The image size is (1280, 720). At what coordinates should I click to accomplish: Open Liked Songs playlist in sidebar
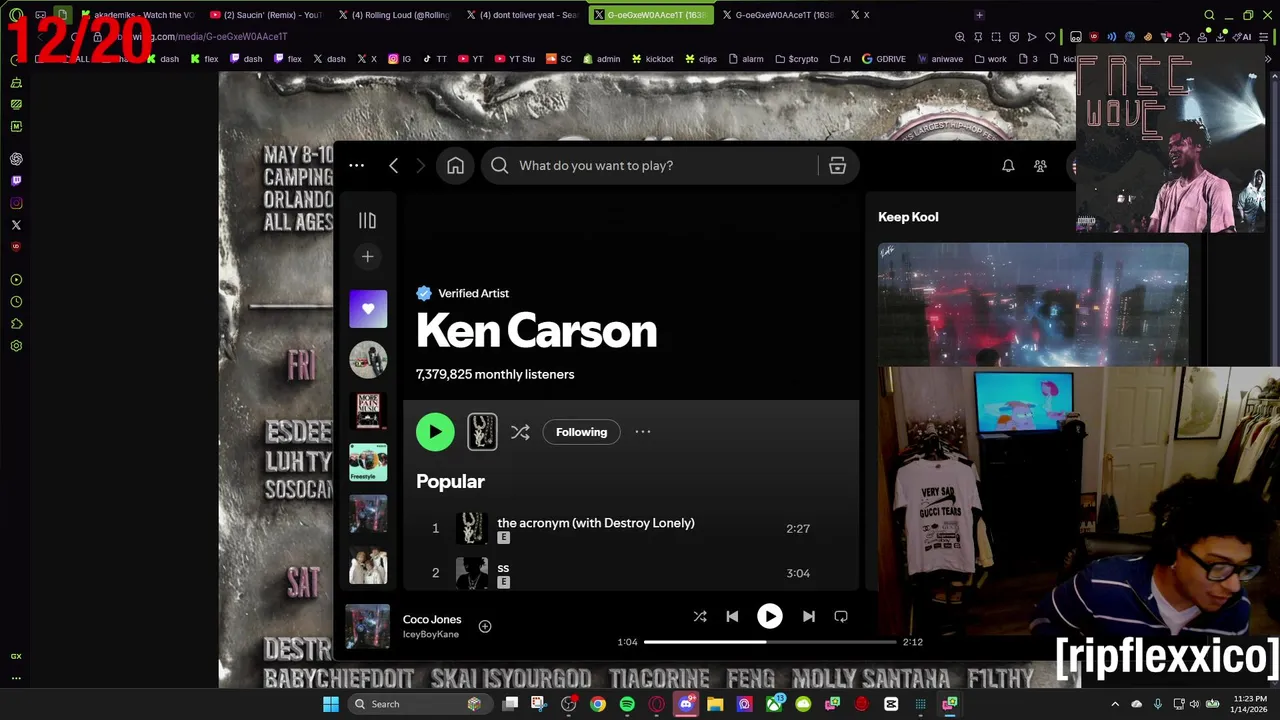tap(368, 309)
